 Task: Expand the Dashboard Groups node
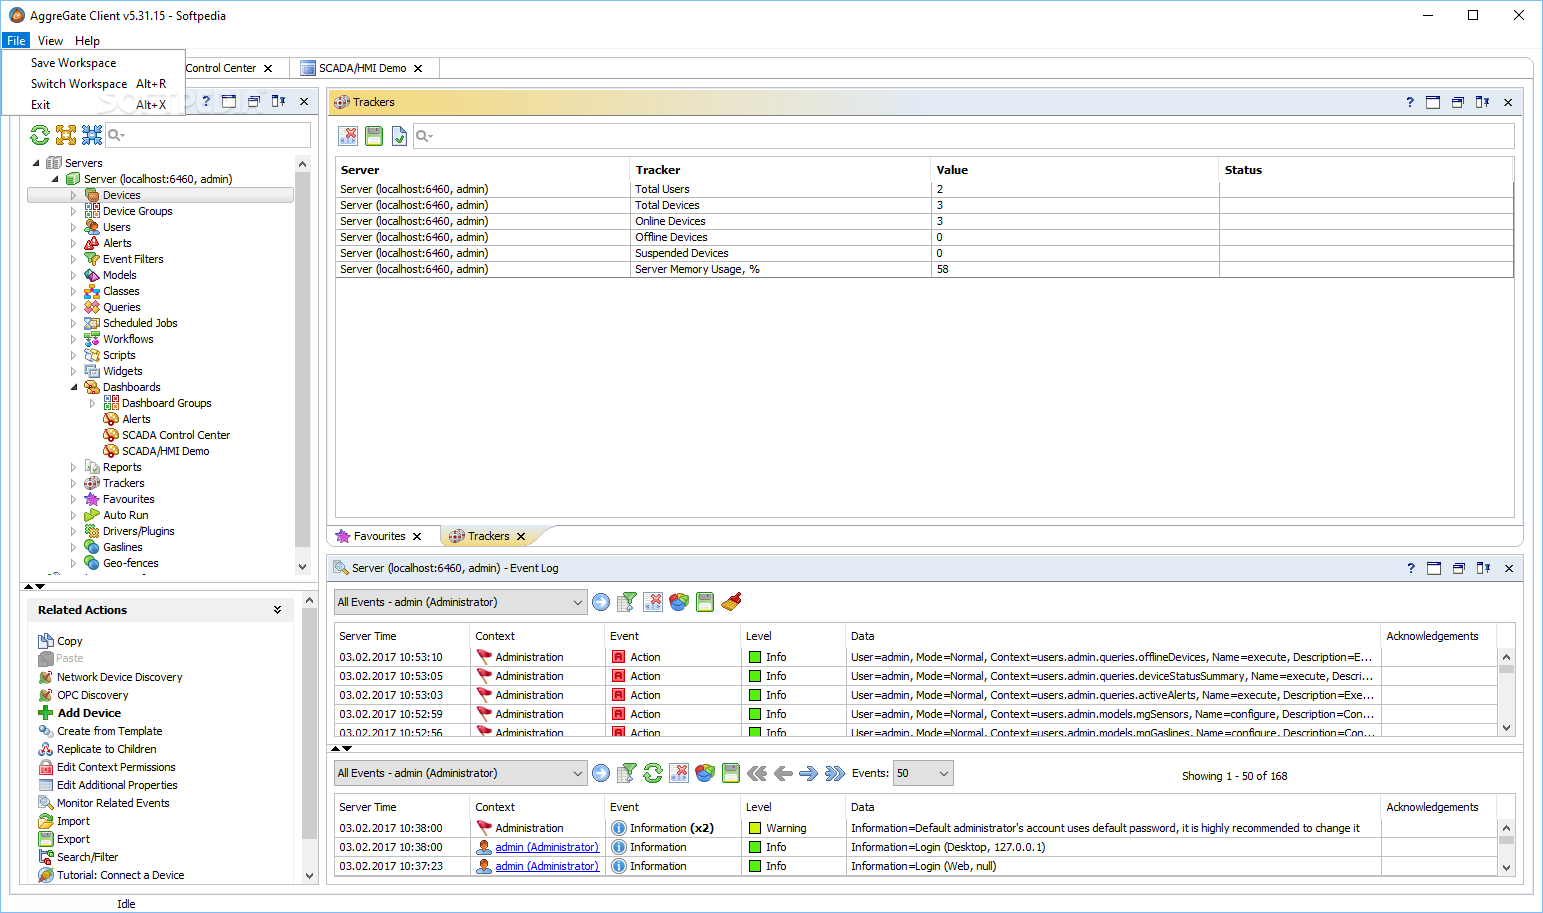(x=92, y=403)
